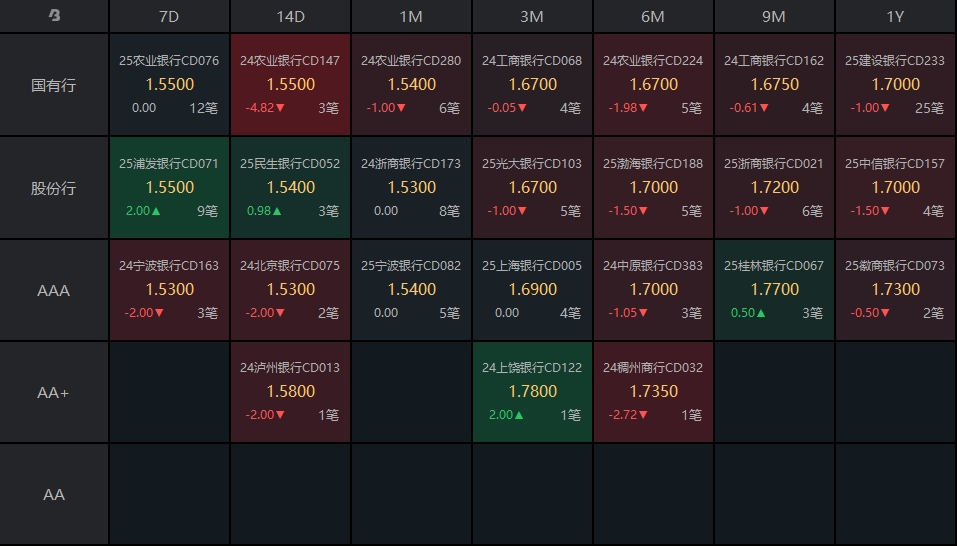Open 24农业银行CD147 quote cell

pyautogui.click(x=290, y=84)
